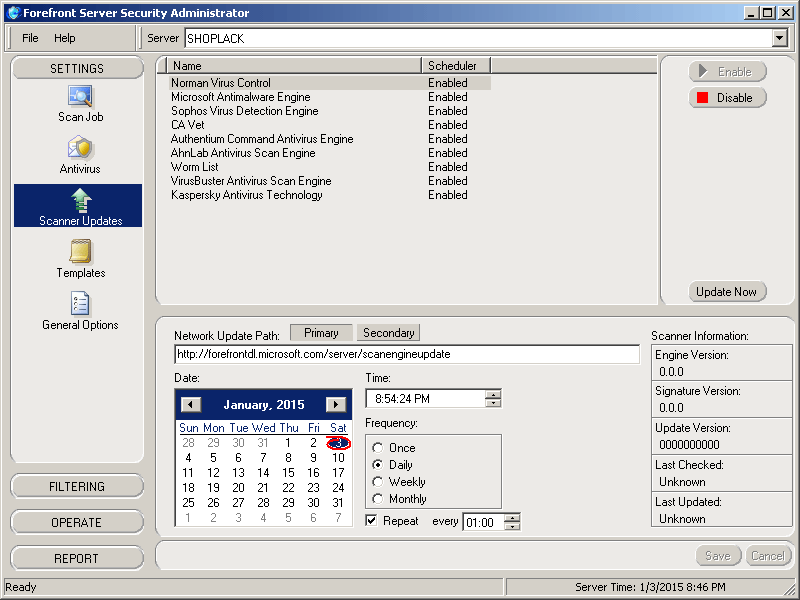
Task: Increase the Time value with up arrow
Action: [493, 394]
